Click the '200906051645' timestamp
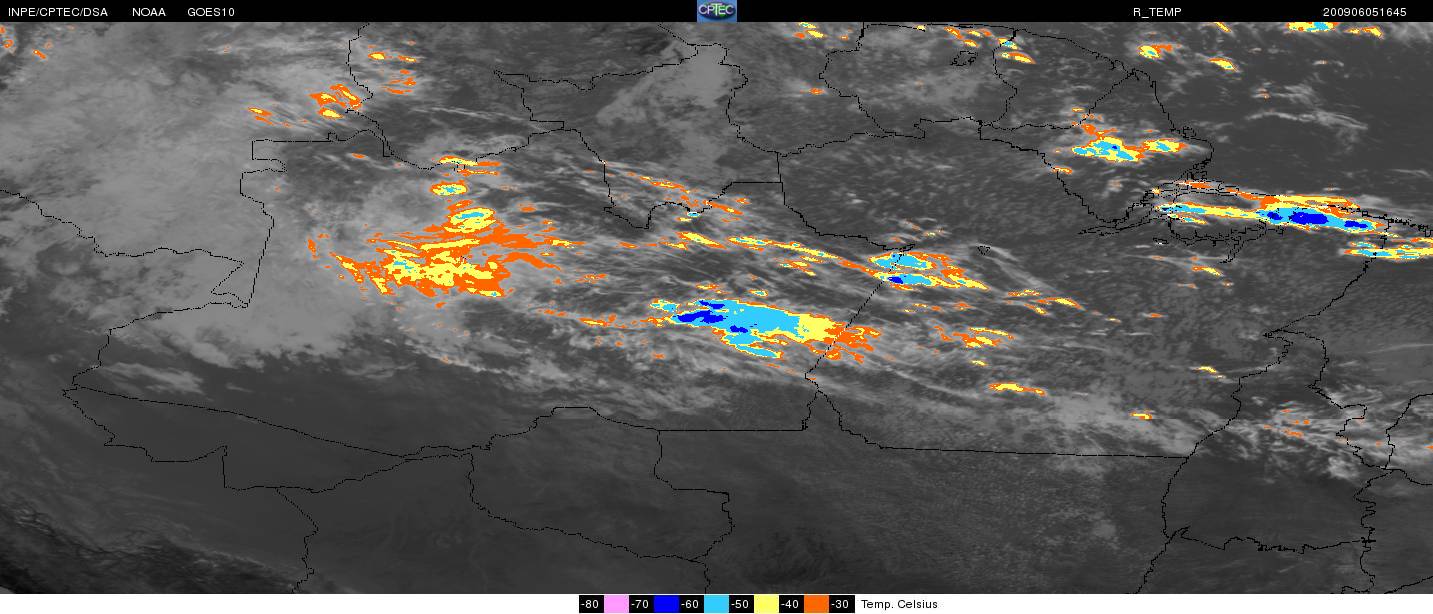 coord(1365,12)
